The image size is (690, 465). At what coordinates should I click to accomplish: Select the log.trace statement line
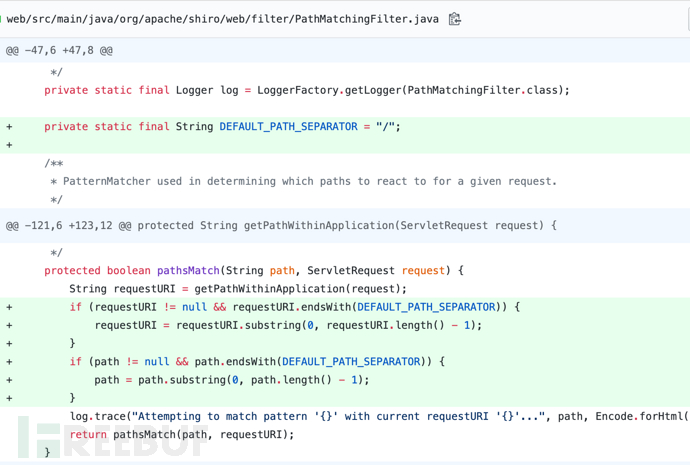pyautogui.click(x=370, y=416)
